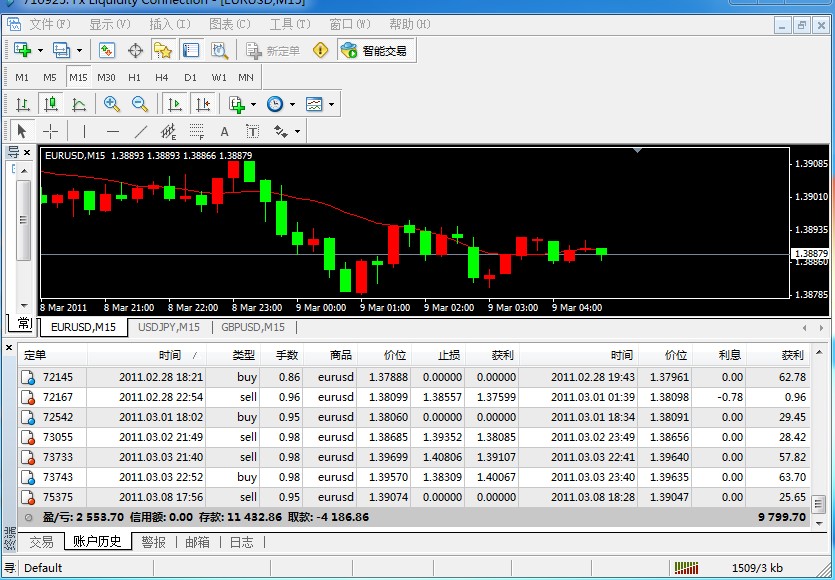Switch to the 交易 terminal tab

(x=41, y=542)
